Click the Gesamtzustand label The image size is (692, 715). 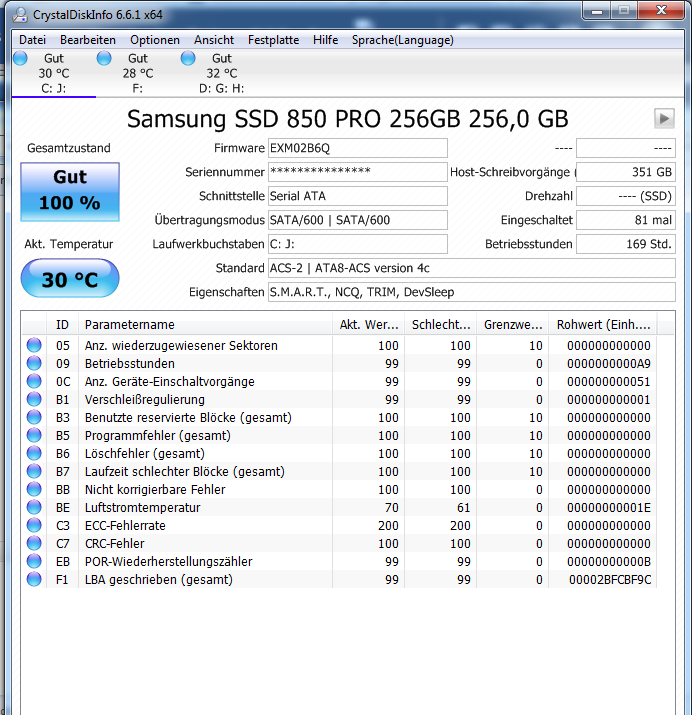point(69,148)
